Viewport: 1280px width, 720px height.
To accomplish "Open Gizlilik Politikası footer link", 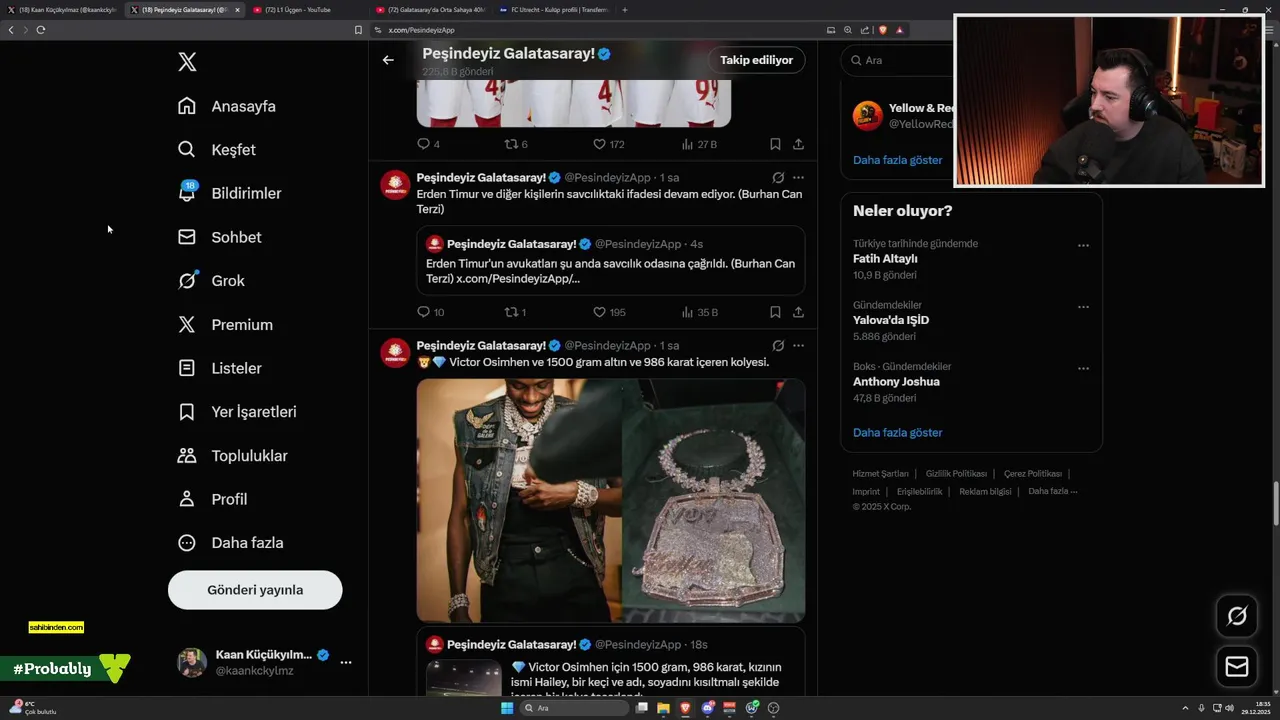I will click(x=956, y=474).
